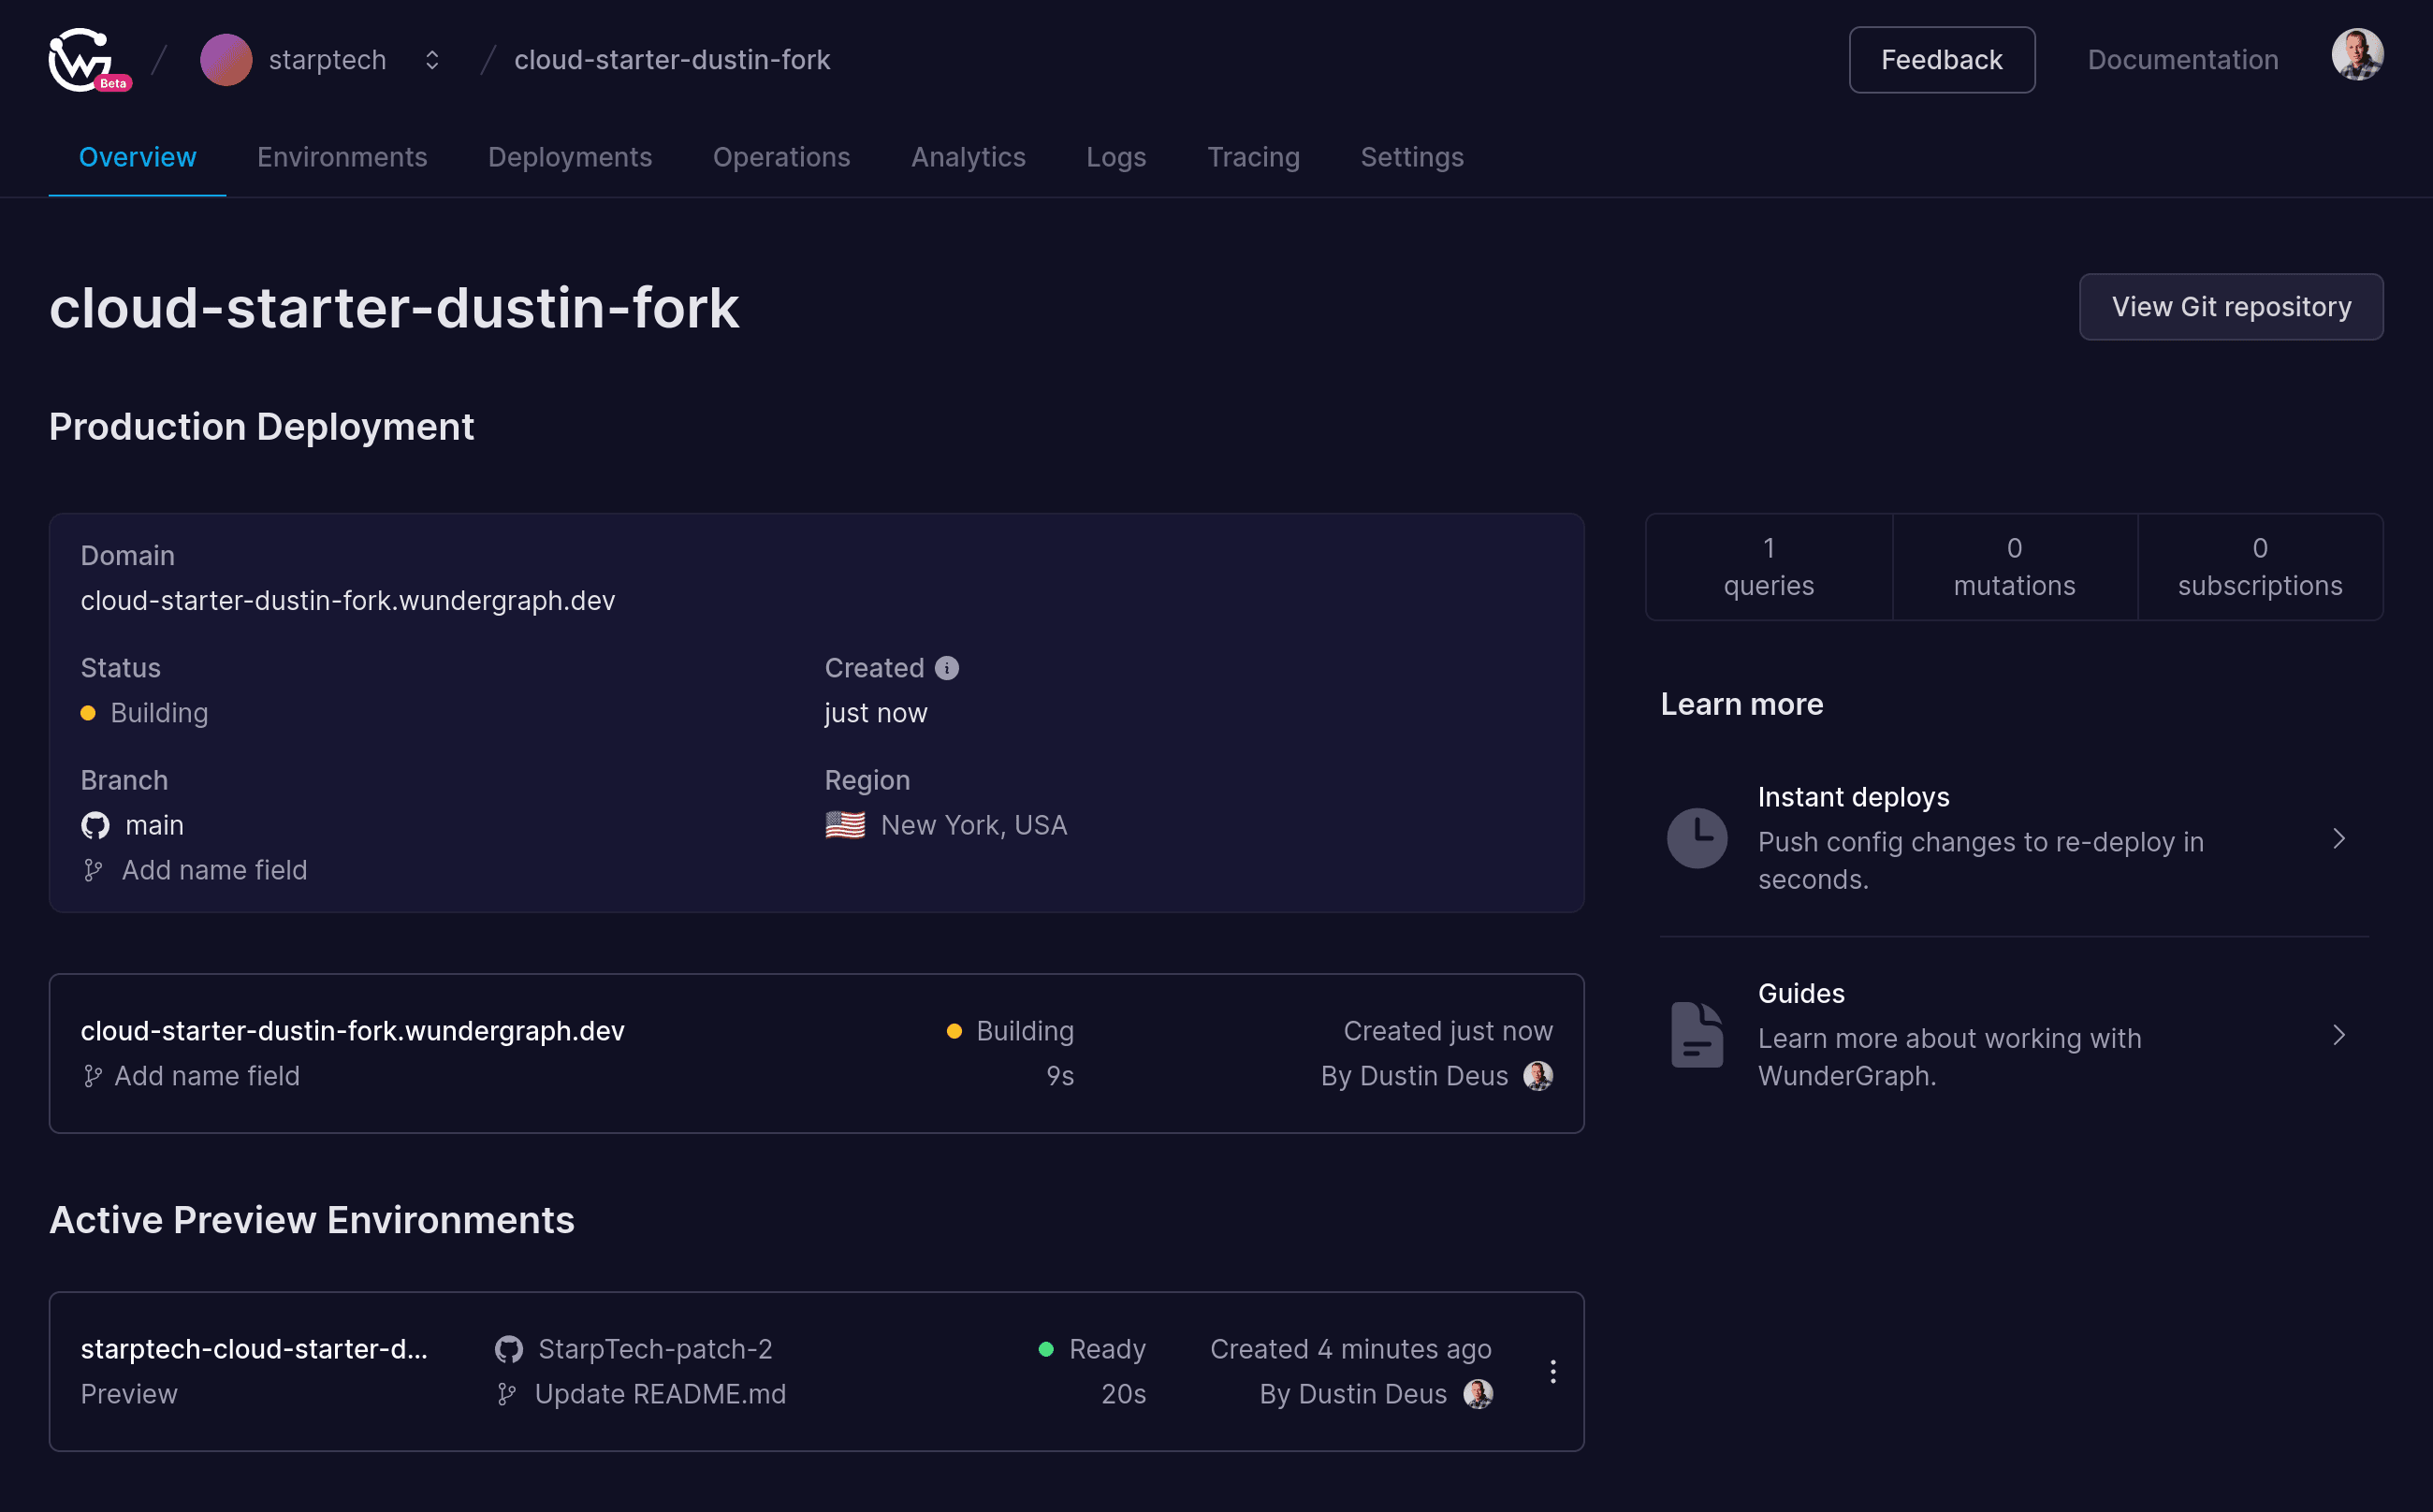Click the Feedback button
This screenshot has width=2433, height=1512.
[1941, 60]
